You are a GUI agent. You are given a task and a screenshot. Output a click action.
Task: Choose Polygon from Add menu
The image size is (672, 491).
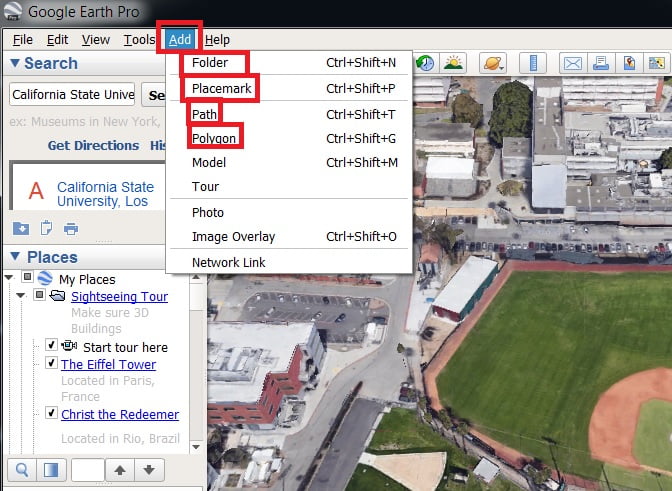(x=289, y=138)
